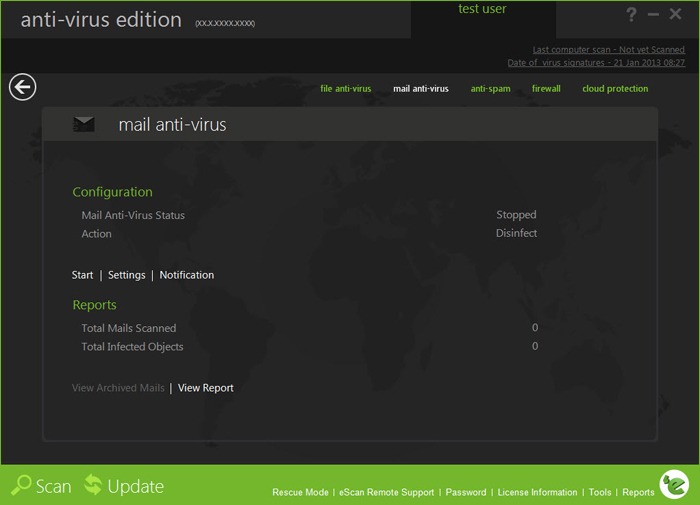The width and height of the screenshot is (700, 505).
Task: Open Rescue Mode
Action: (300, 492)
